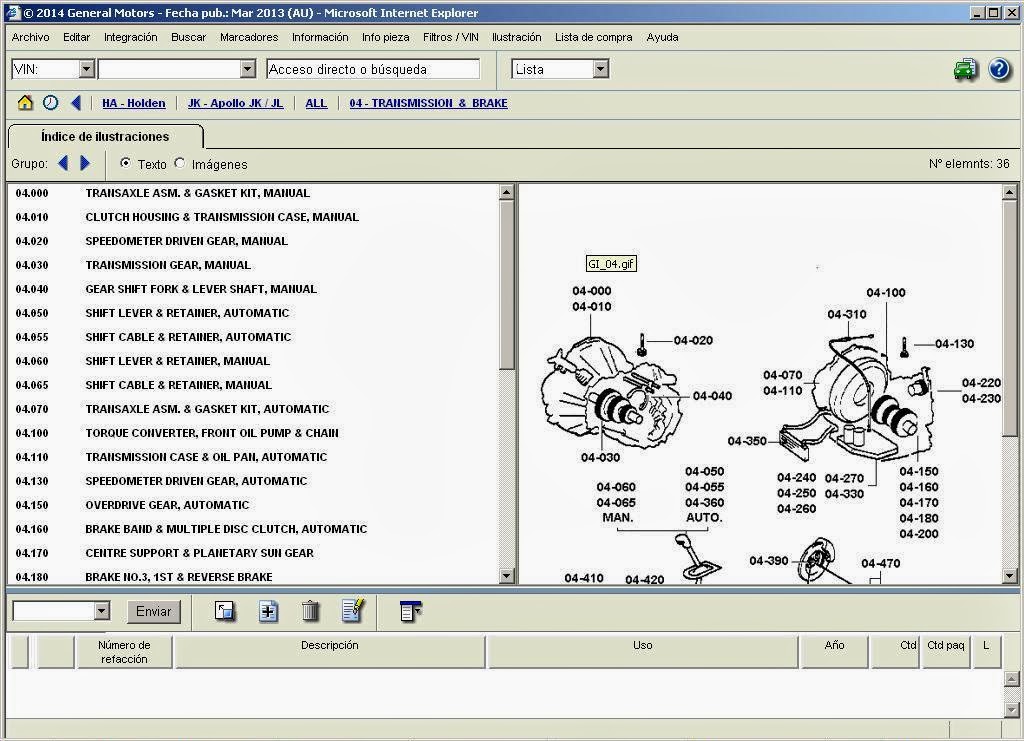Open the Info pieza menu

point(386,37)
